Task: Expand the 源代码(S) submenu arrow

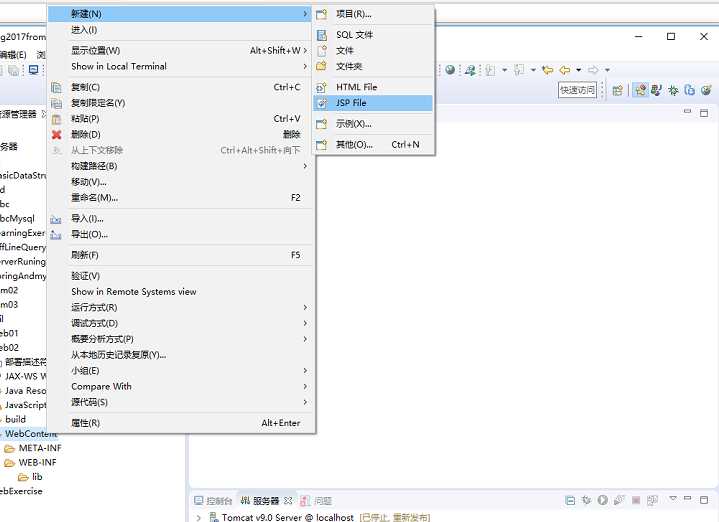Action: click(305, 402)
